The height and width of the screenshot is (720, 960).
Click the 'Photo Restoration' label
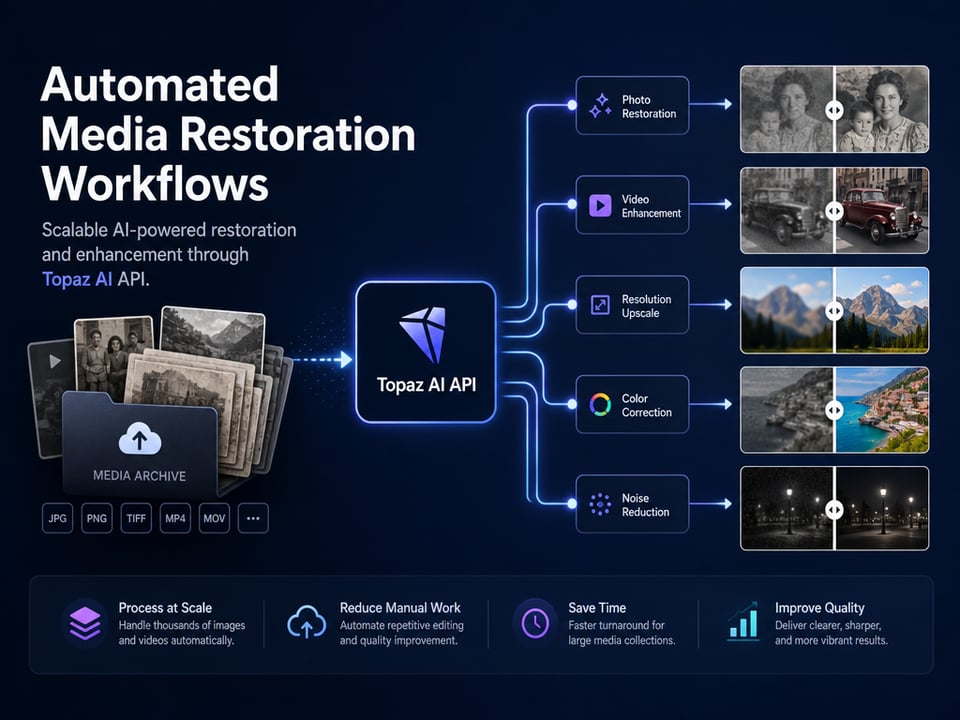pyautogui.click(x=649, y=107)
